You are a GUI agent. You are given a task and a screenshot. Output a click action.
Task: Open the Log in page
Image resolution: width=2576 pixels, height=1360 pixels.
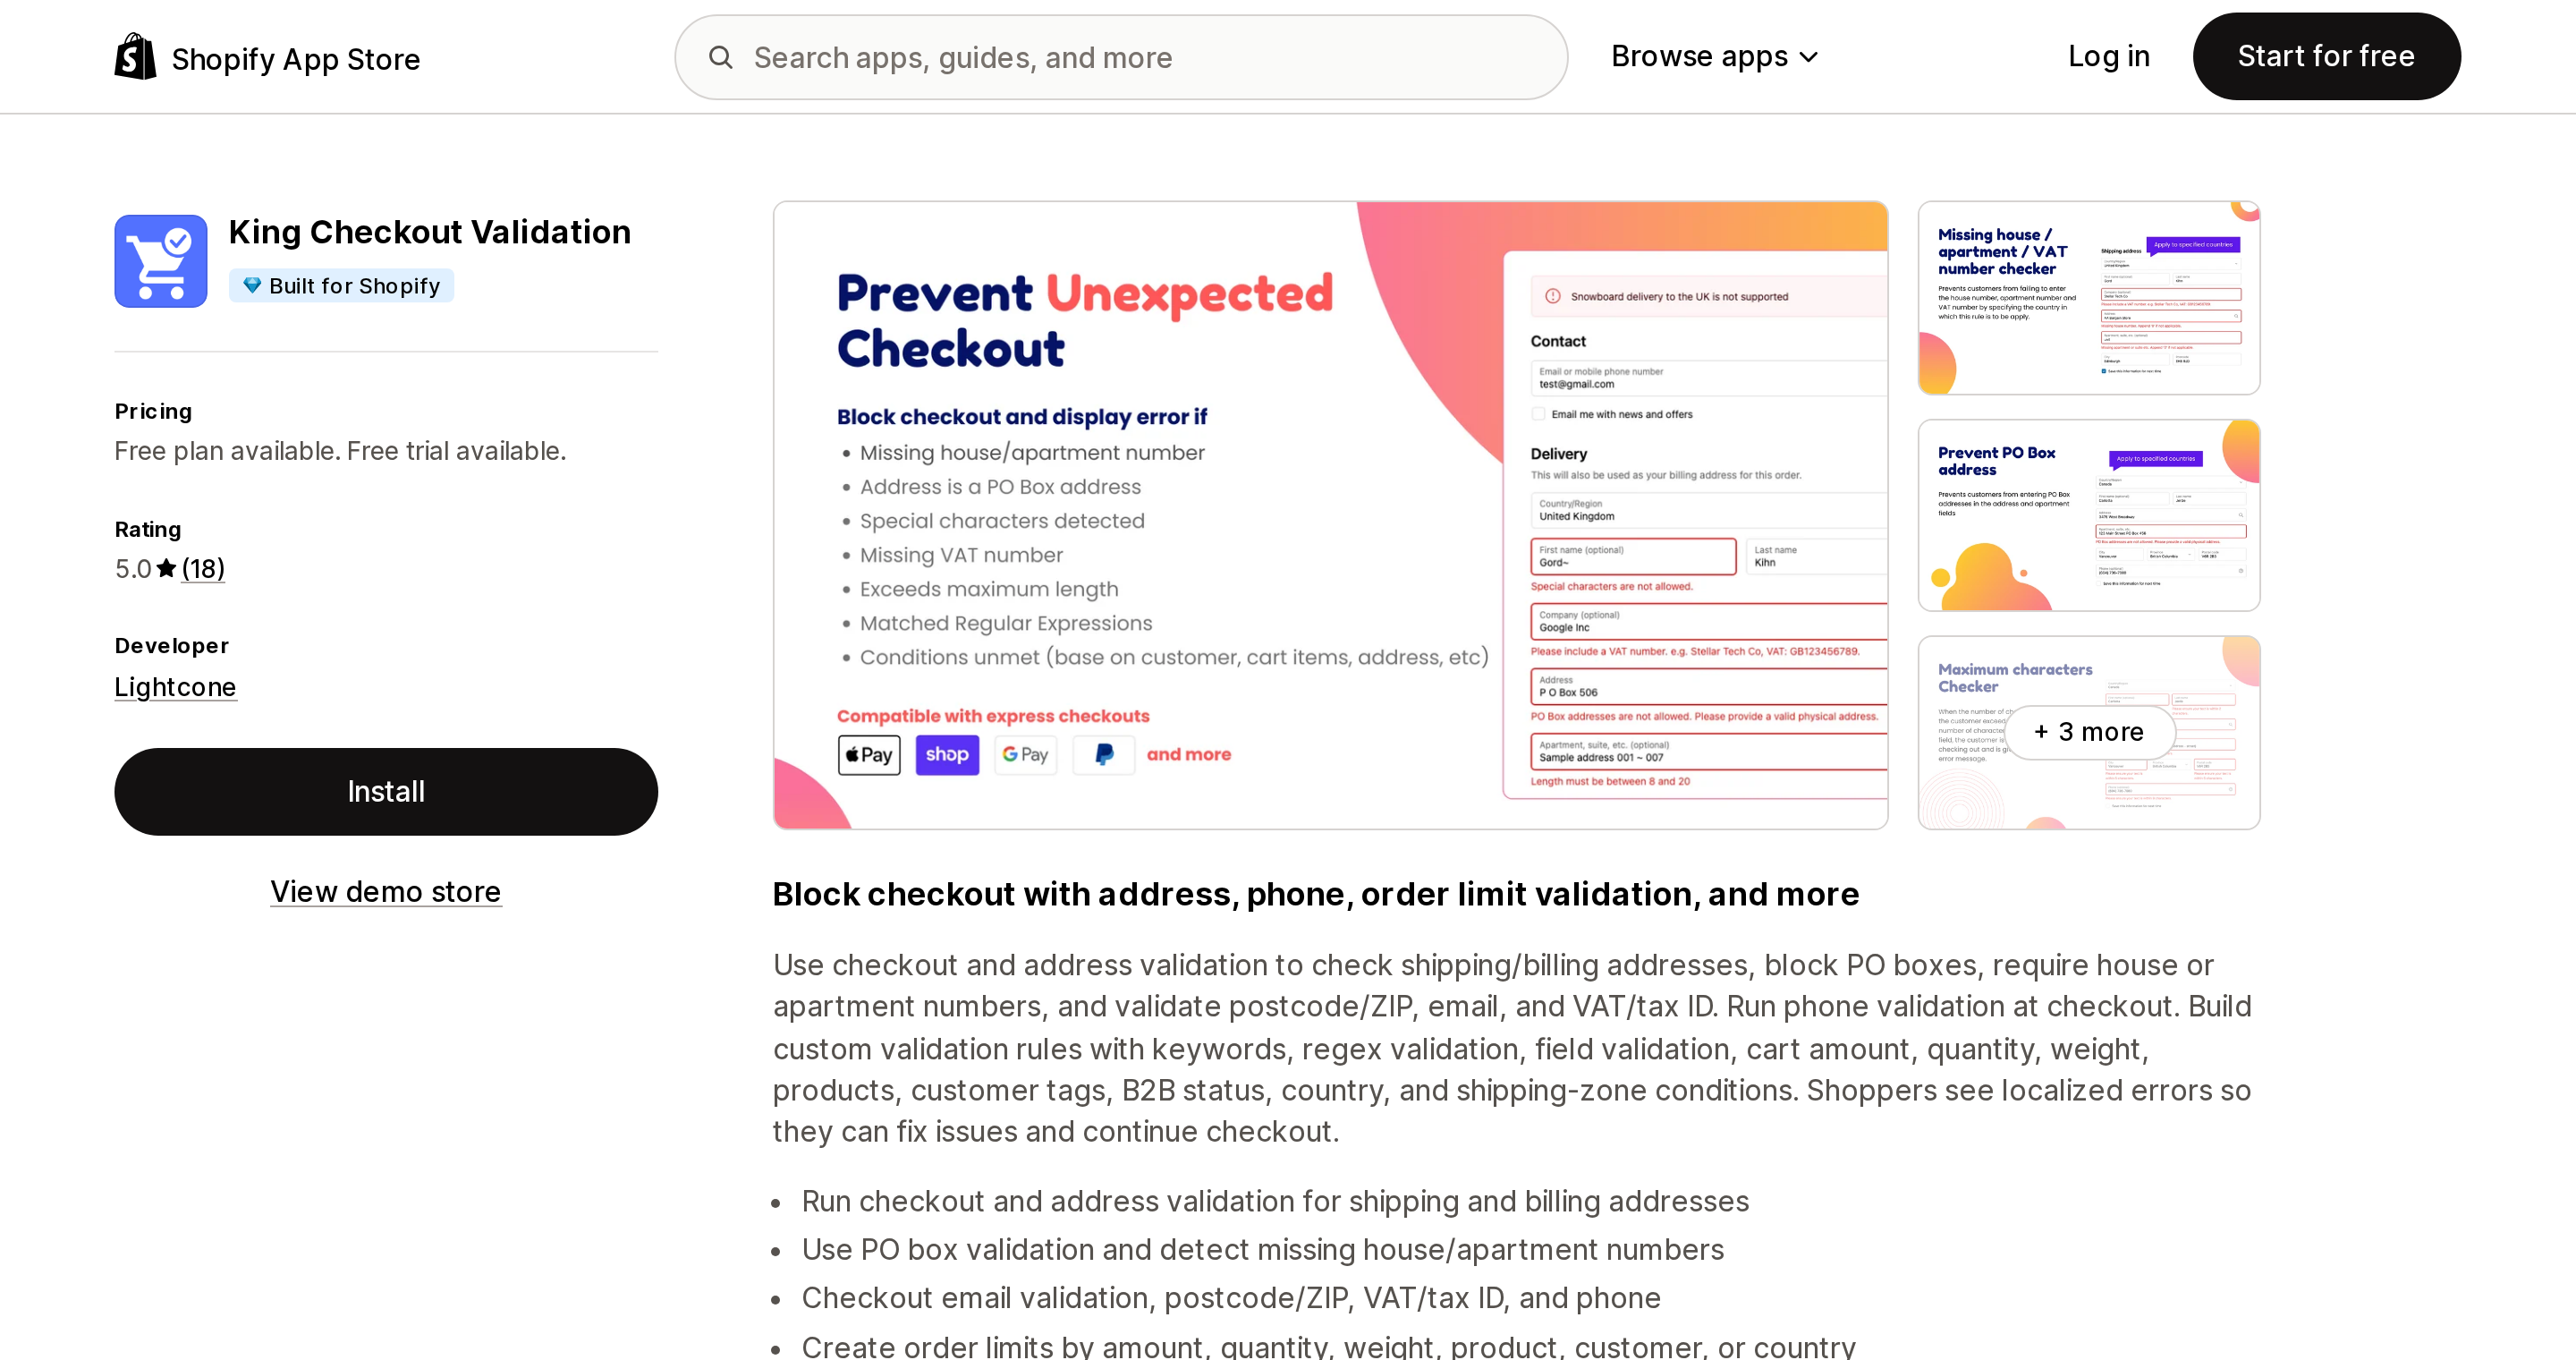point(2108,57)
